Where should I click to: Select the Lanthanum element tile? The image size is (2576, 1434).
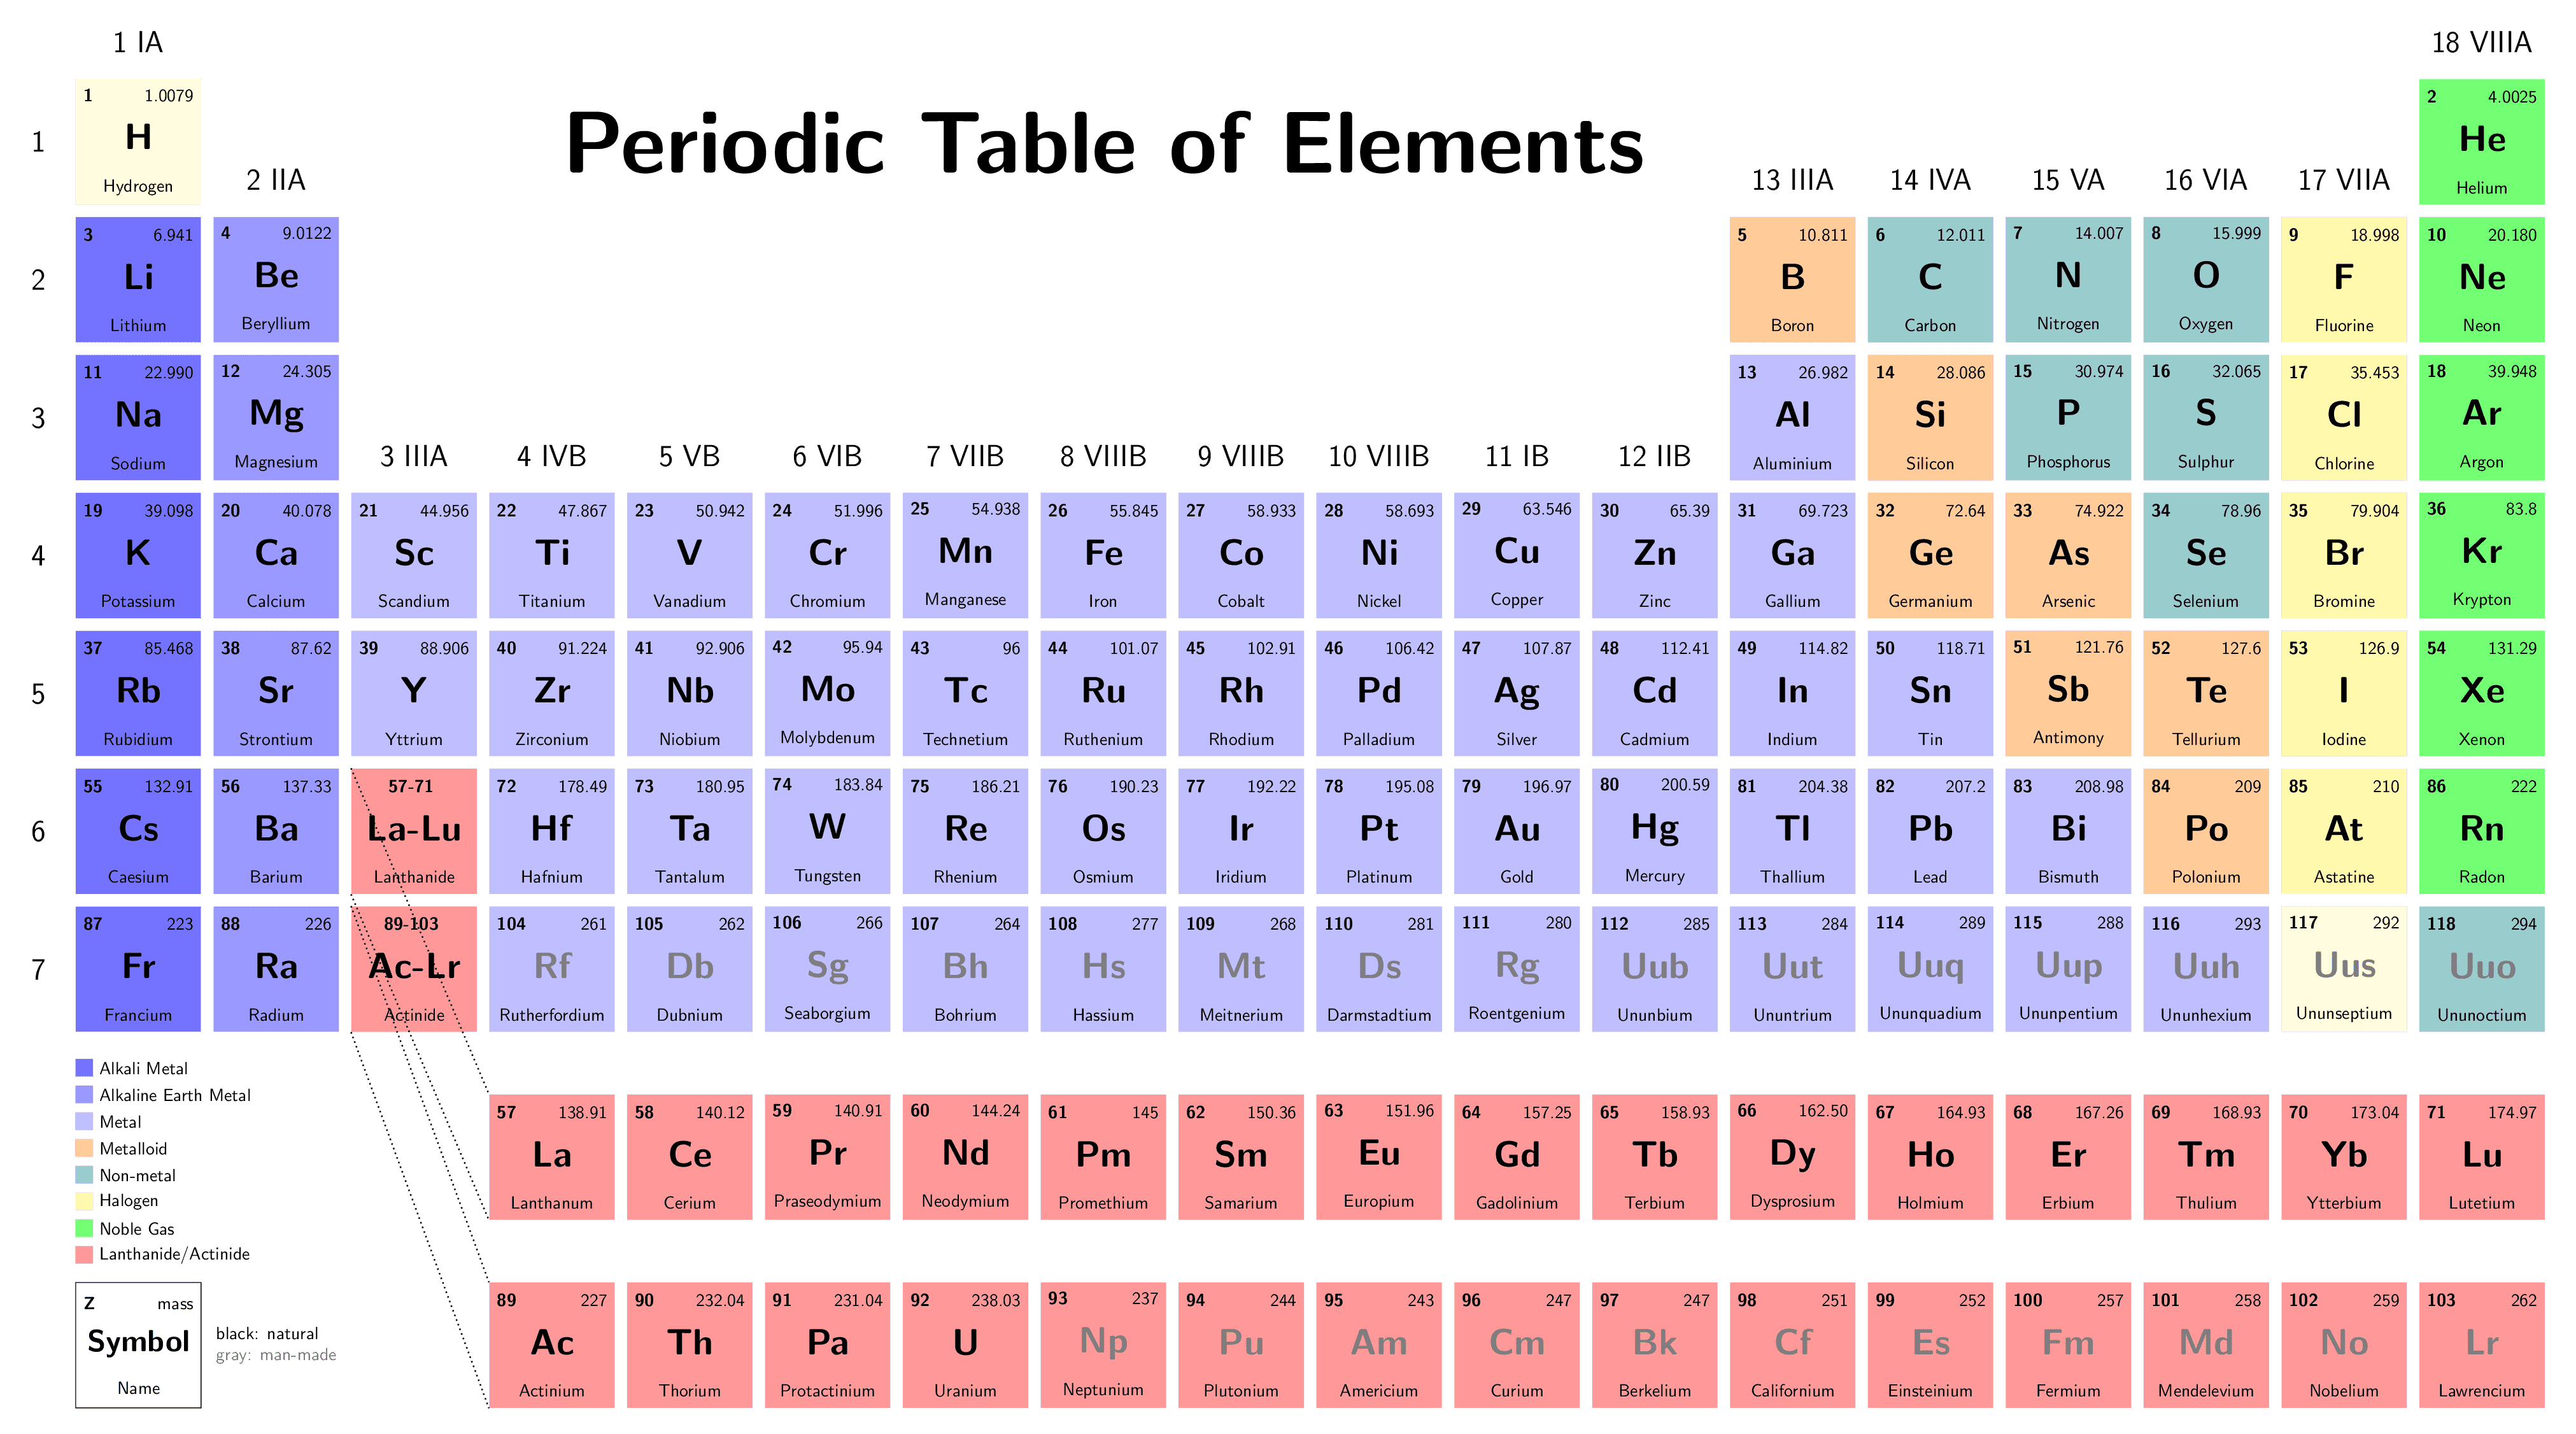[x=552, y=1157]
